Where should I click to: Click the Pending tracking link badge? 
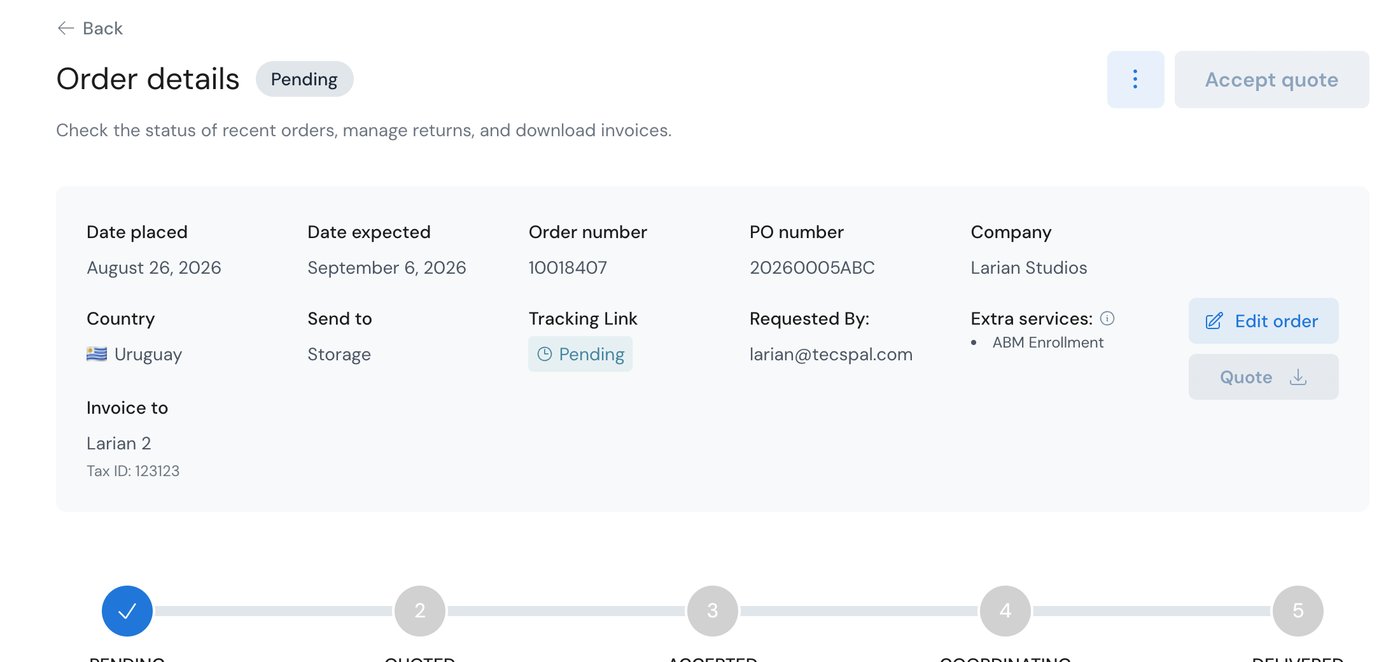pyautogui.click(x=580, y=354)
